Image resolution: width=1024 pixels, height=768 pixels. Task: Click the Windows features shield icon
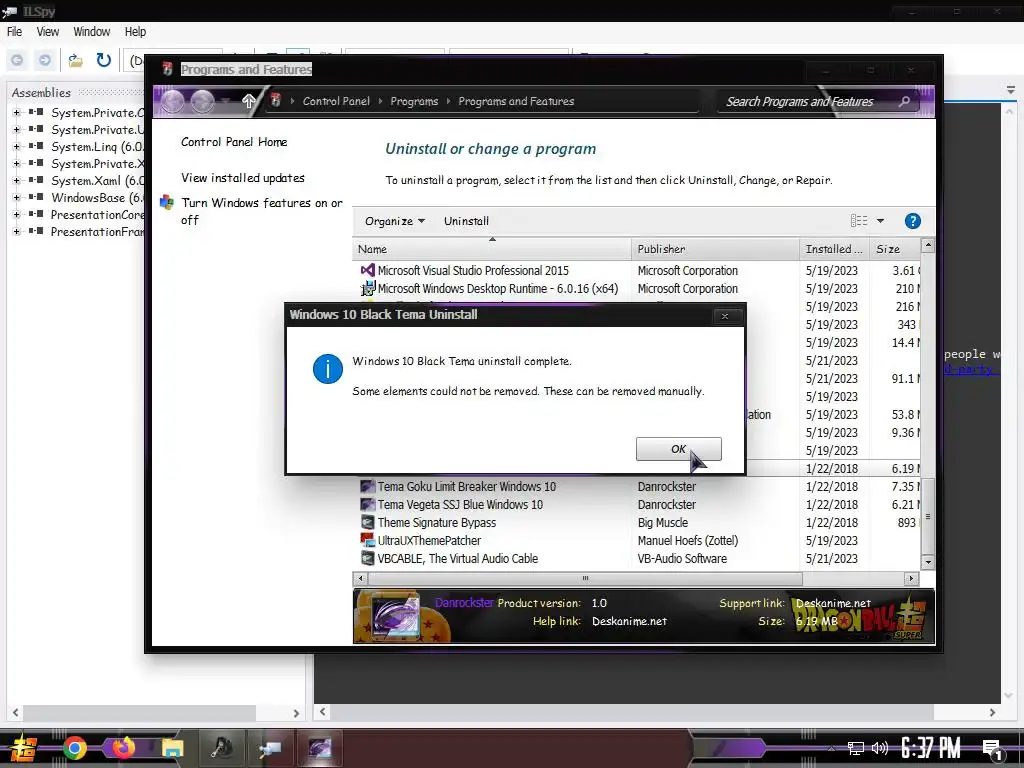point(167,202)
